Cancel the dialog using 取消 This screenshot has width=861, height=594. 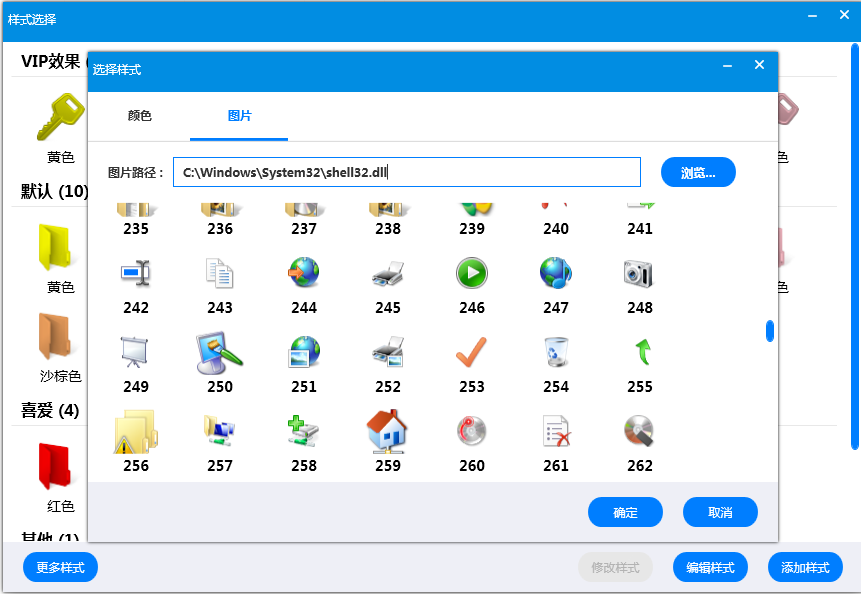[720, 512]
